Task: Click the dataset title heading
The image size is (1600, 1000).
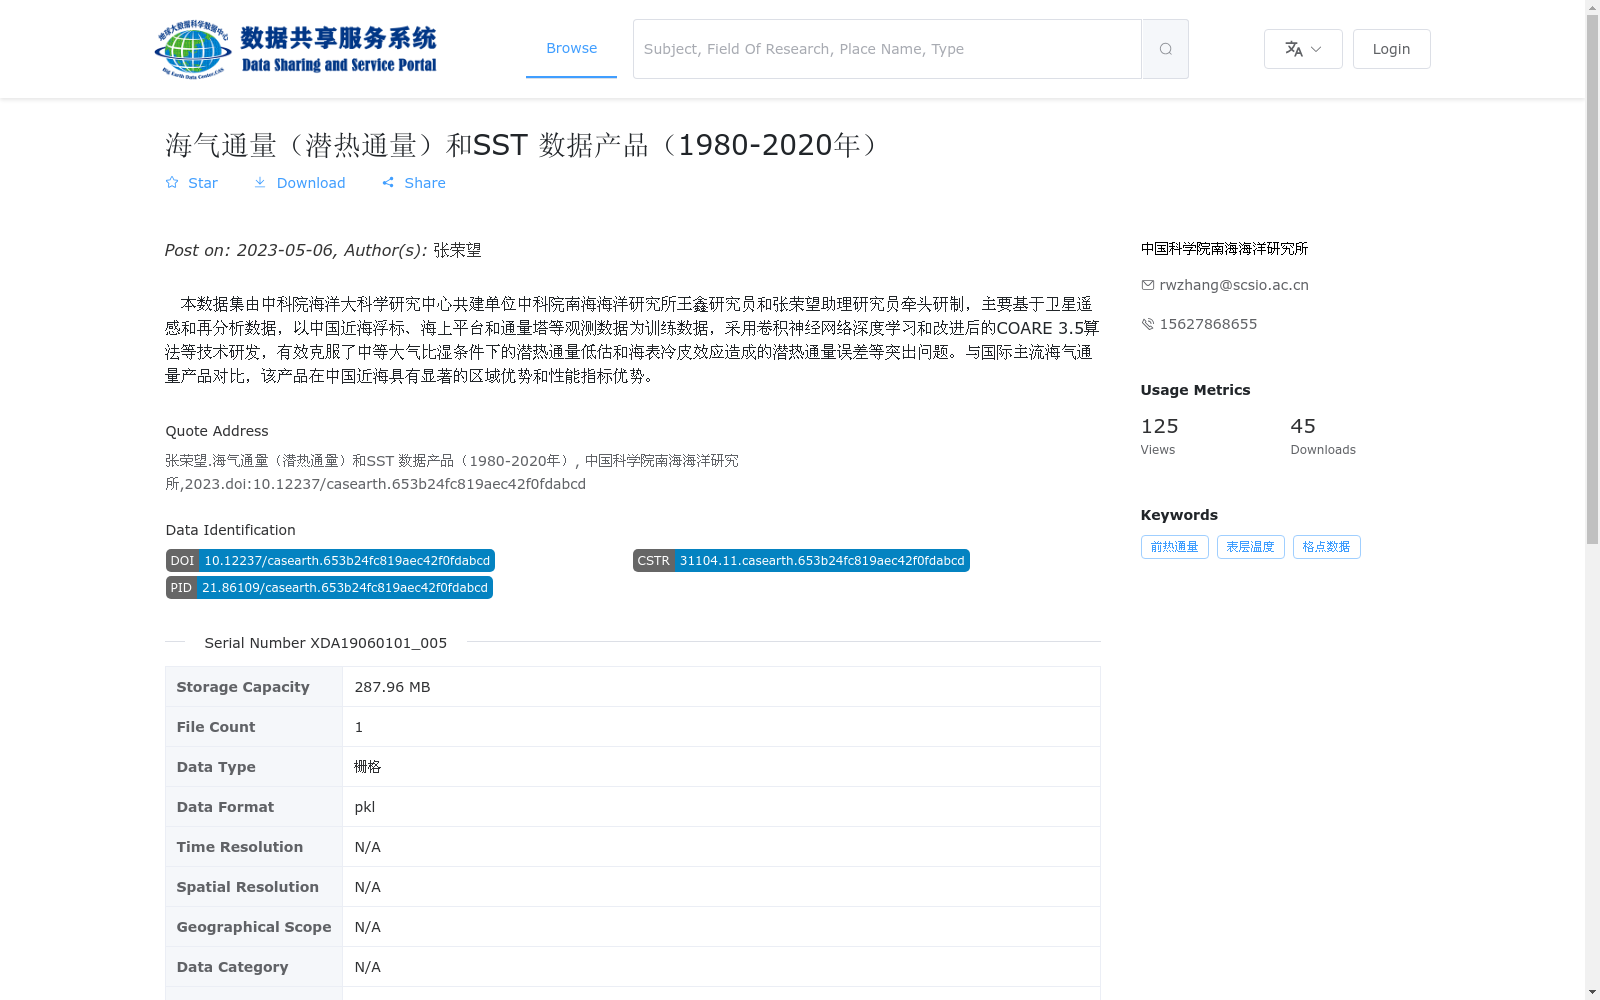Action: 522,145
